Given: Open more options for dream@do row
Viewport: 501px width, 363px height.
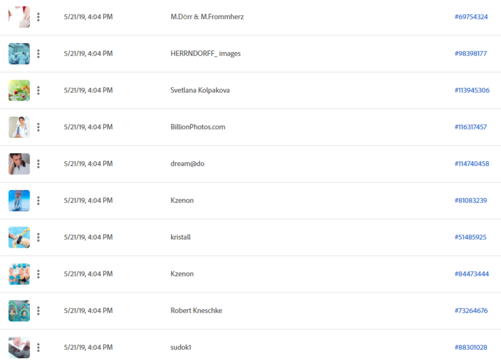Looking at the screenshot, I should coord(38,164).
